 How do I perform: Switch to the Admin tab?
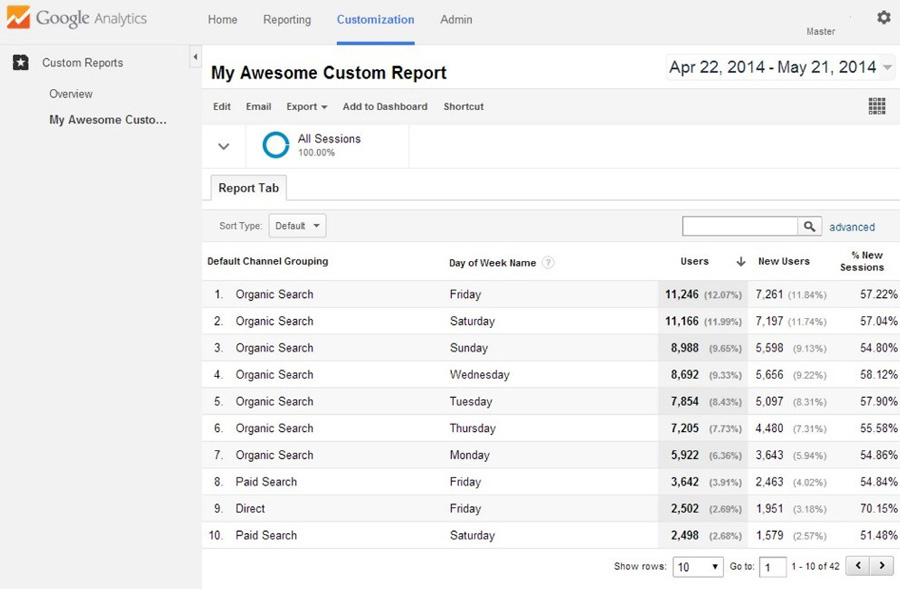point(456,19)
